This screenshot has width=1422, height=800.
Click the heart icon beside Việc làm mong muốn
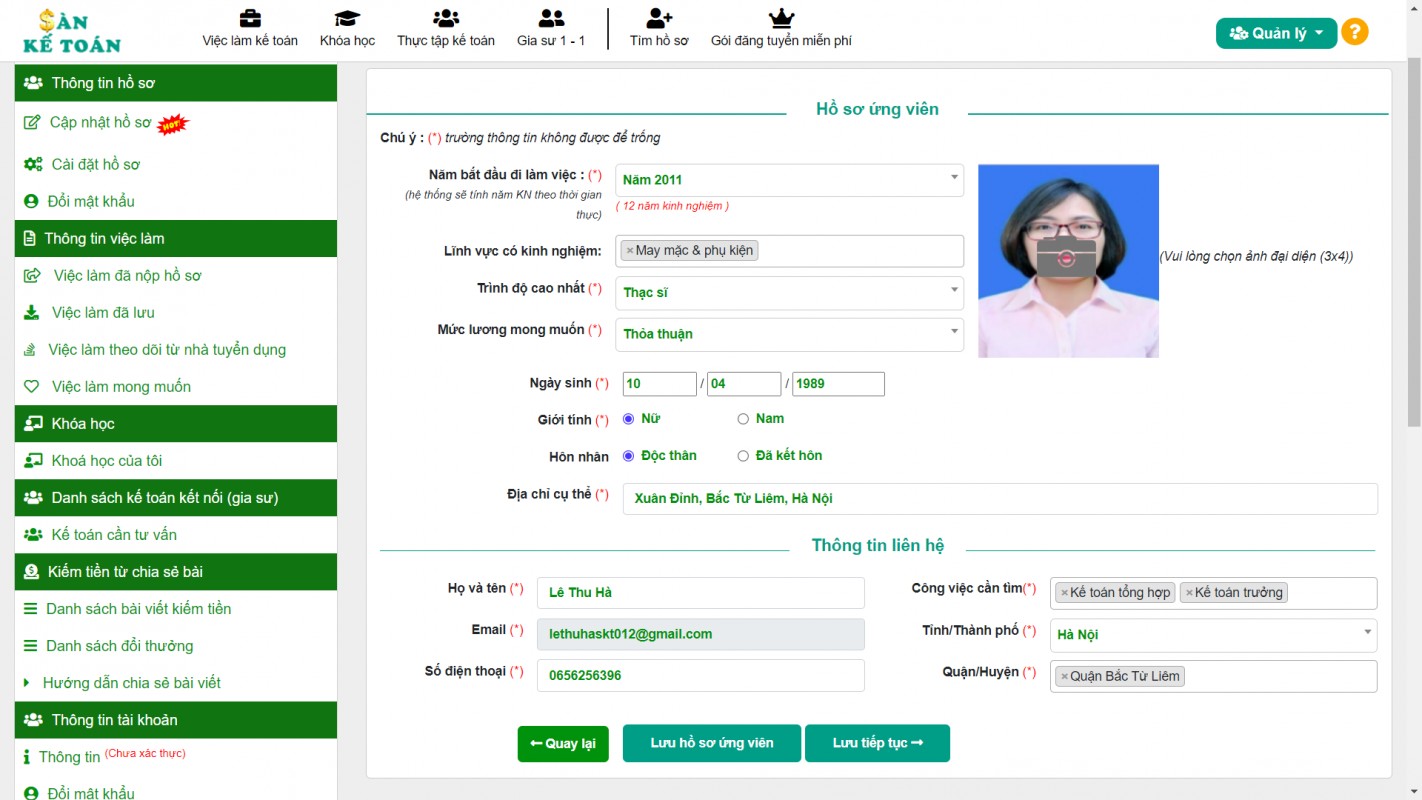click(x=32, y=386)
